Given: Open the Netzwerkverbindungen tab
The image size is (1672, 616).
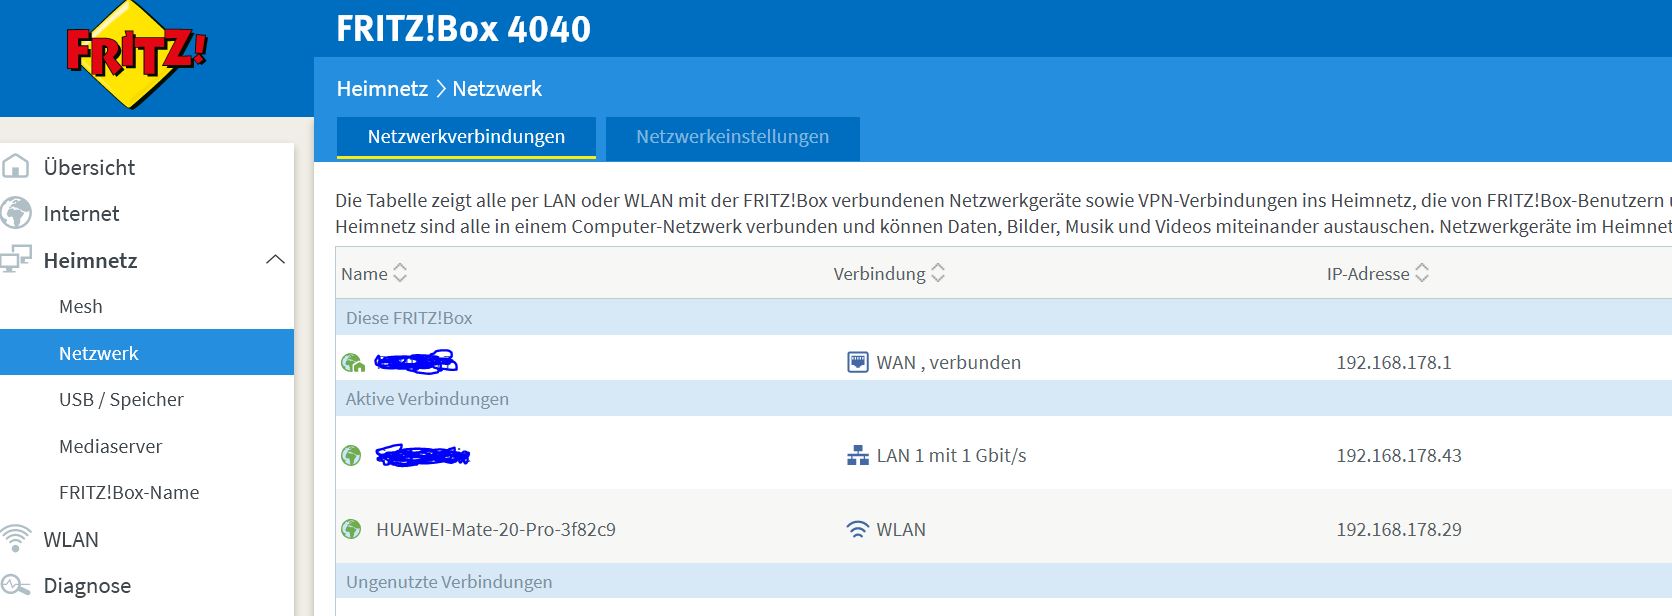Looking at the screenshot, I should click(466, 137).
